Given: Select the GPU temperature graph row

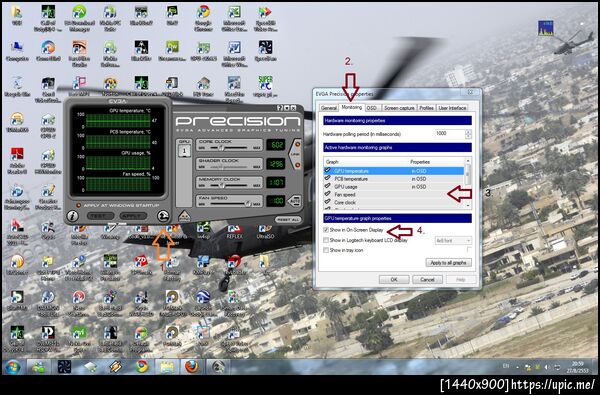Looking at the screenshot, I should [394, 171].
